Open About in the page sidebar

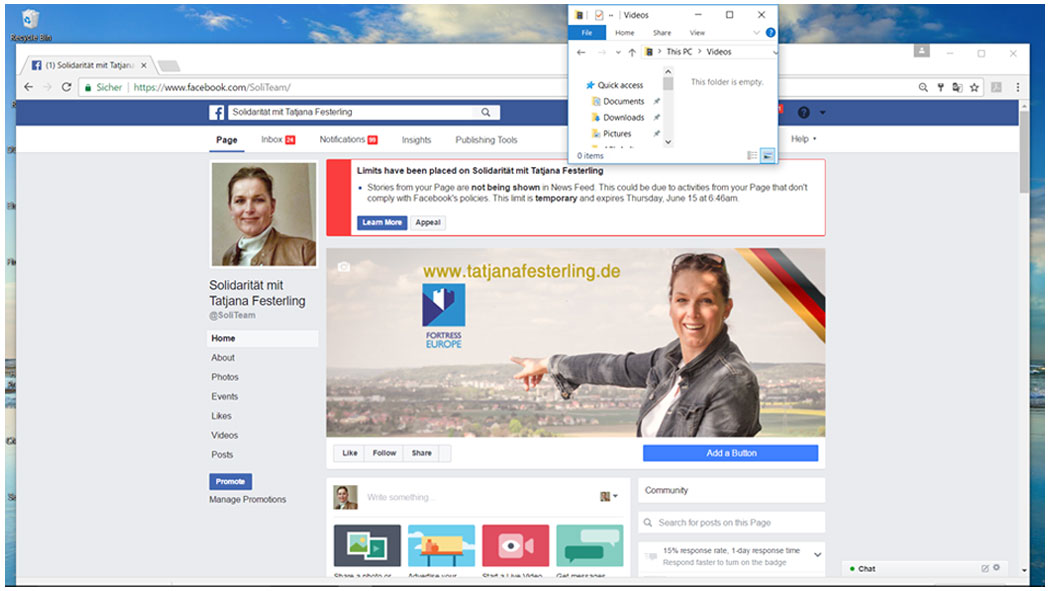tap(223, 357)
